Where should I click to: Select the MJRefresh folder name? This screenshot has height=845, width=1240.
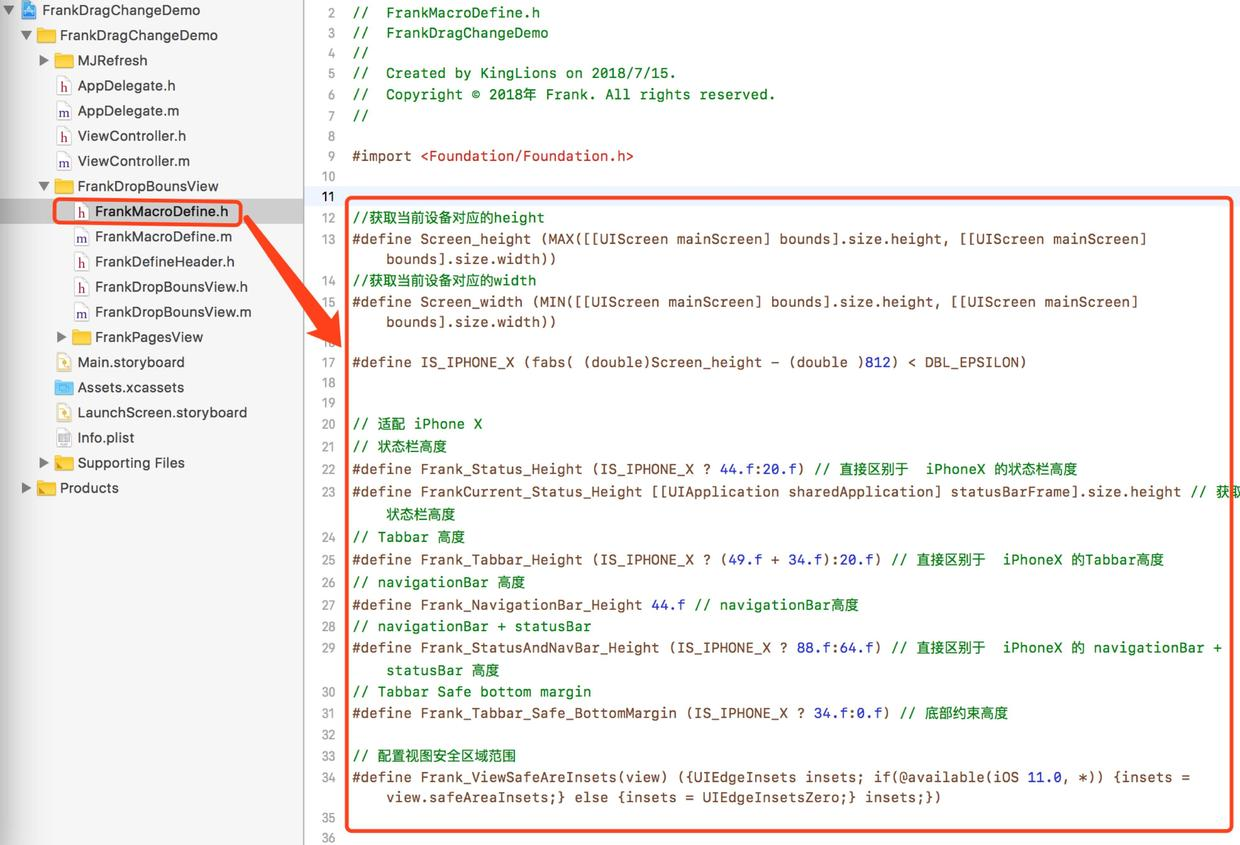[x=112, y=60]
